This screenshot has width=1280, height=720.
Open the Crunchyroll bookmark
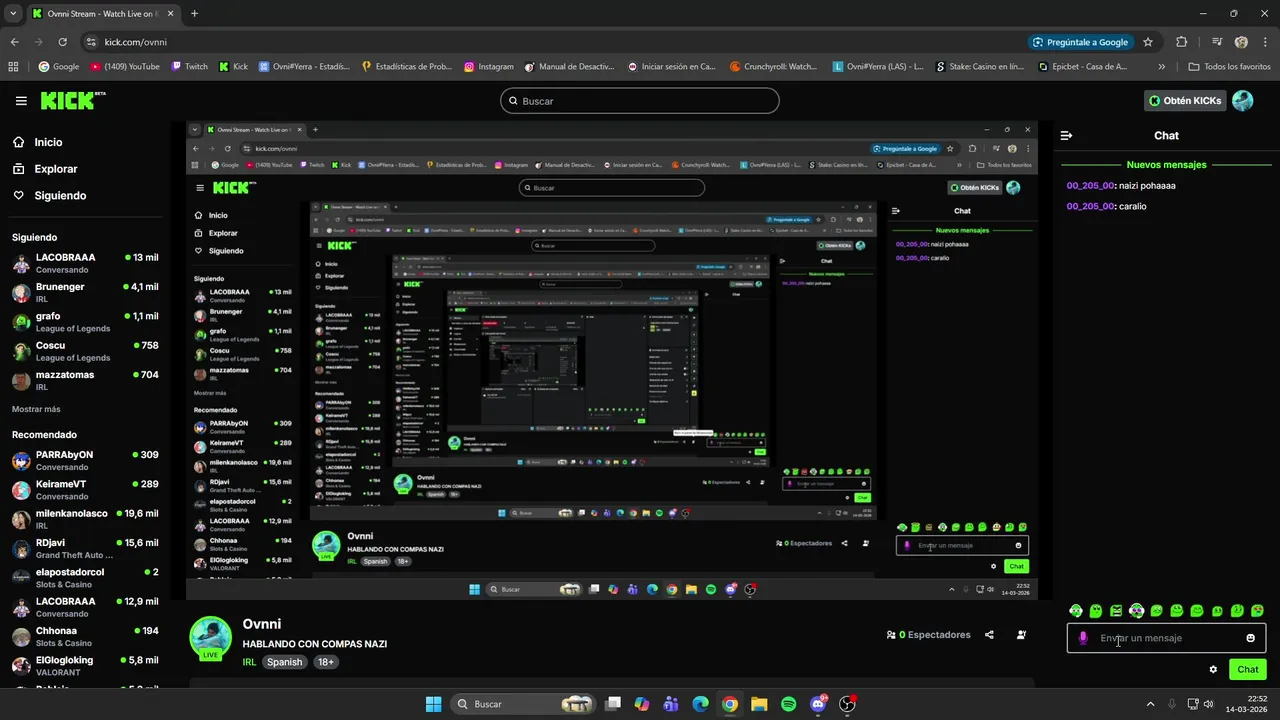pyautogui.click(x=772, y=67)
